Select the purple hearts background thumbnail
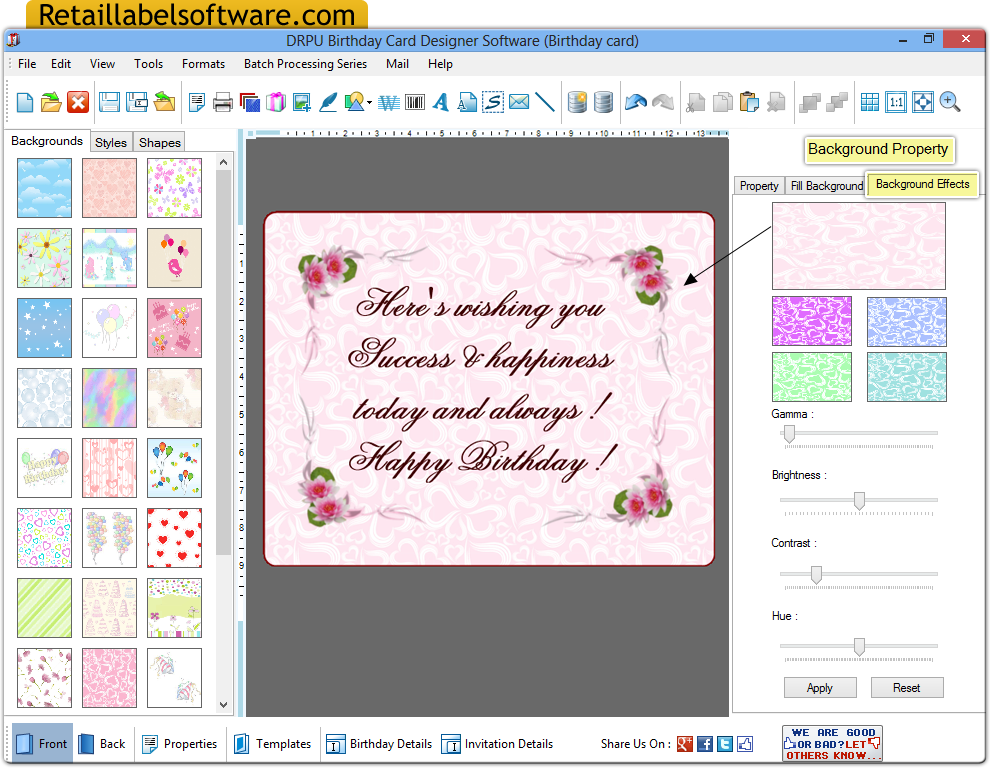This screenshot has height=768, width=990. click(811, 320)
